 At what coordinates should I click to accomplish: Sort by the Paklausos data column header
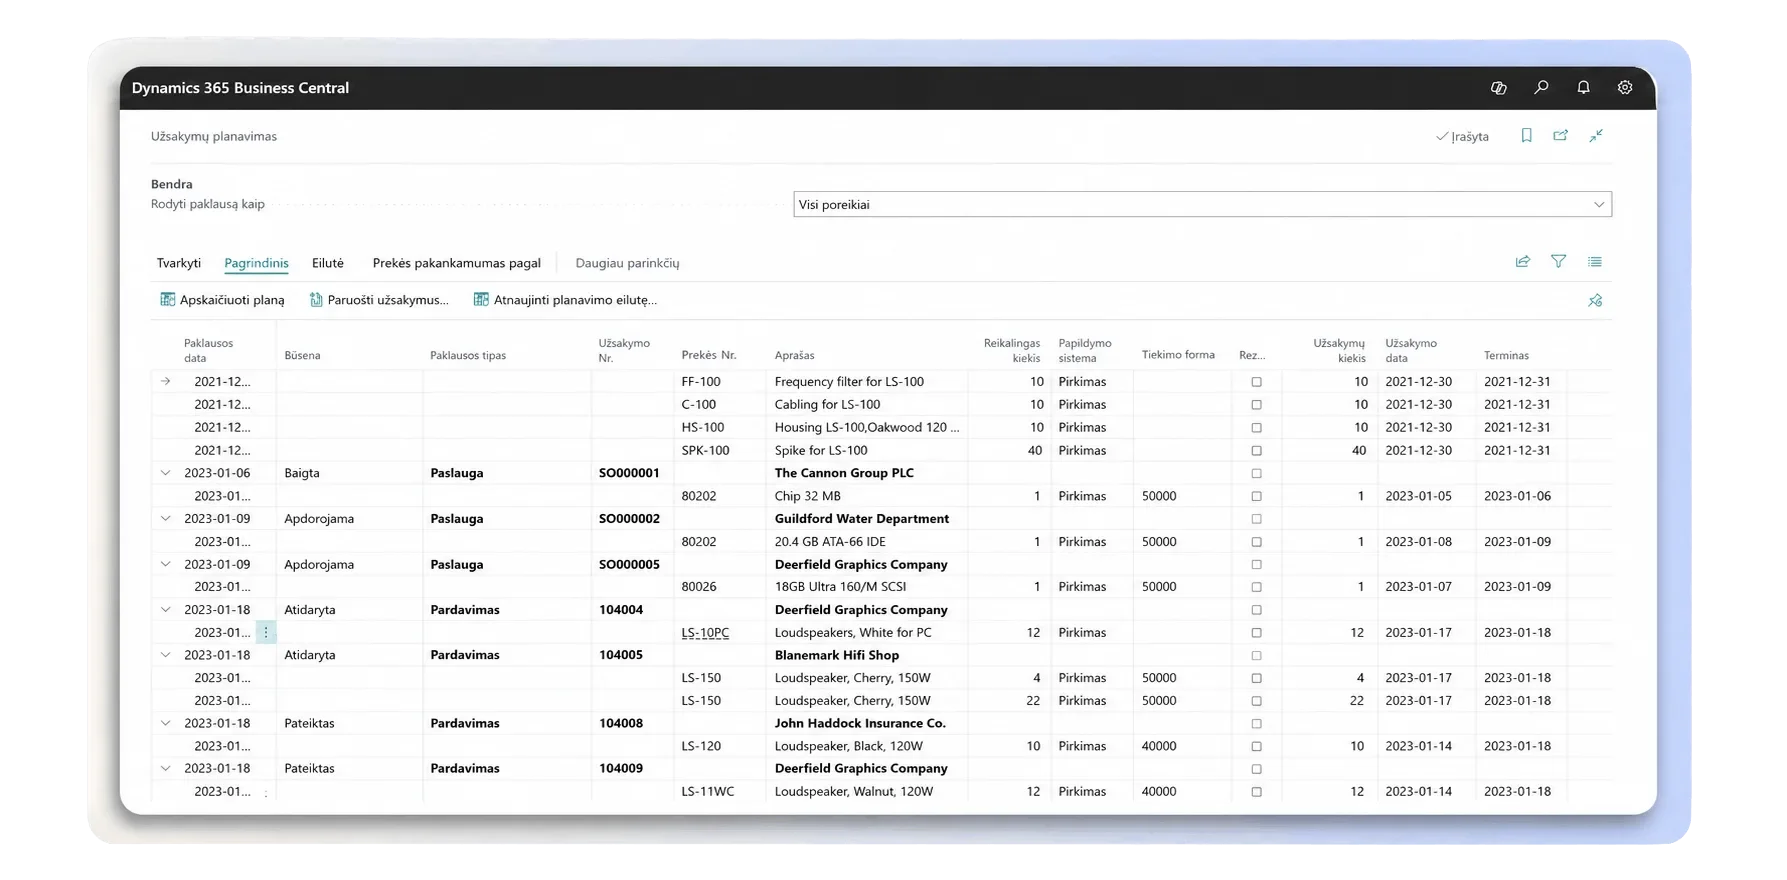208,350
